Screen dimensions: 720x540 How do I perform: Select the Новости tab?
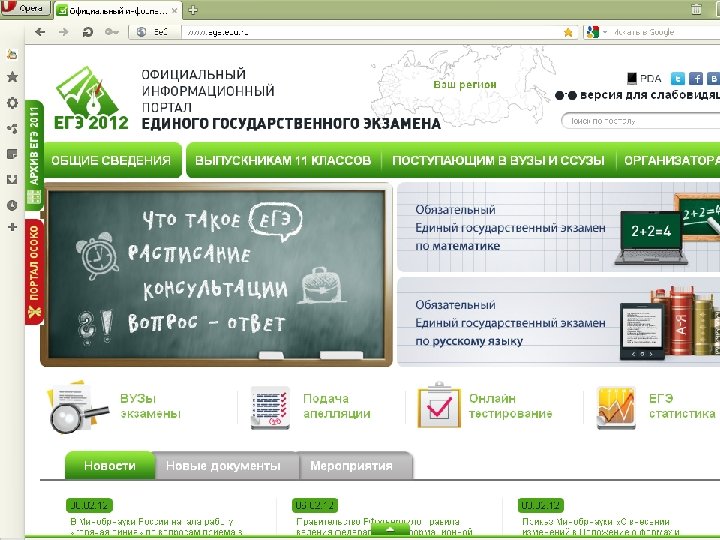109,465
